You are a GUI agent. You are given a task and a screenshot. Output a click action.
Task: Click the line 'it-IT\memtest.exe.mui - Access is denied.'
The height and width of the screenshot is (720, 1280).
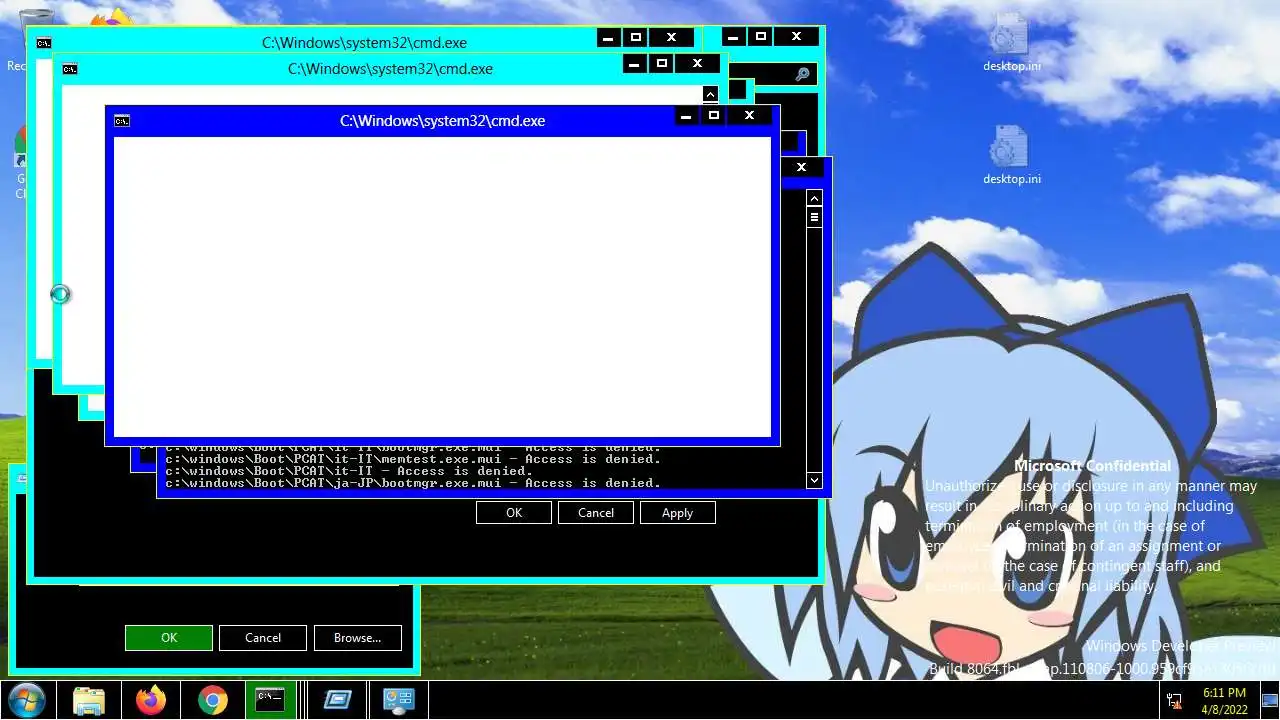point(413,459)
